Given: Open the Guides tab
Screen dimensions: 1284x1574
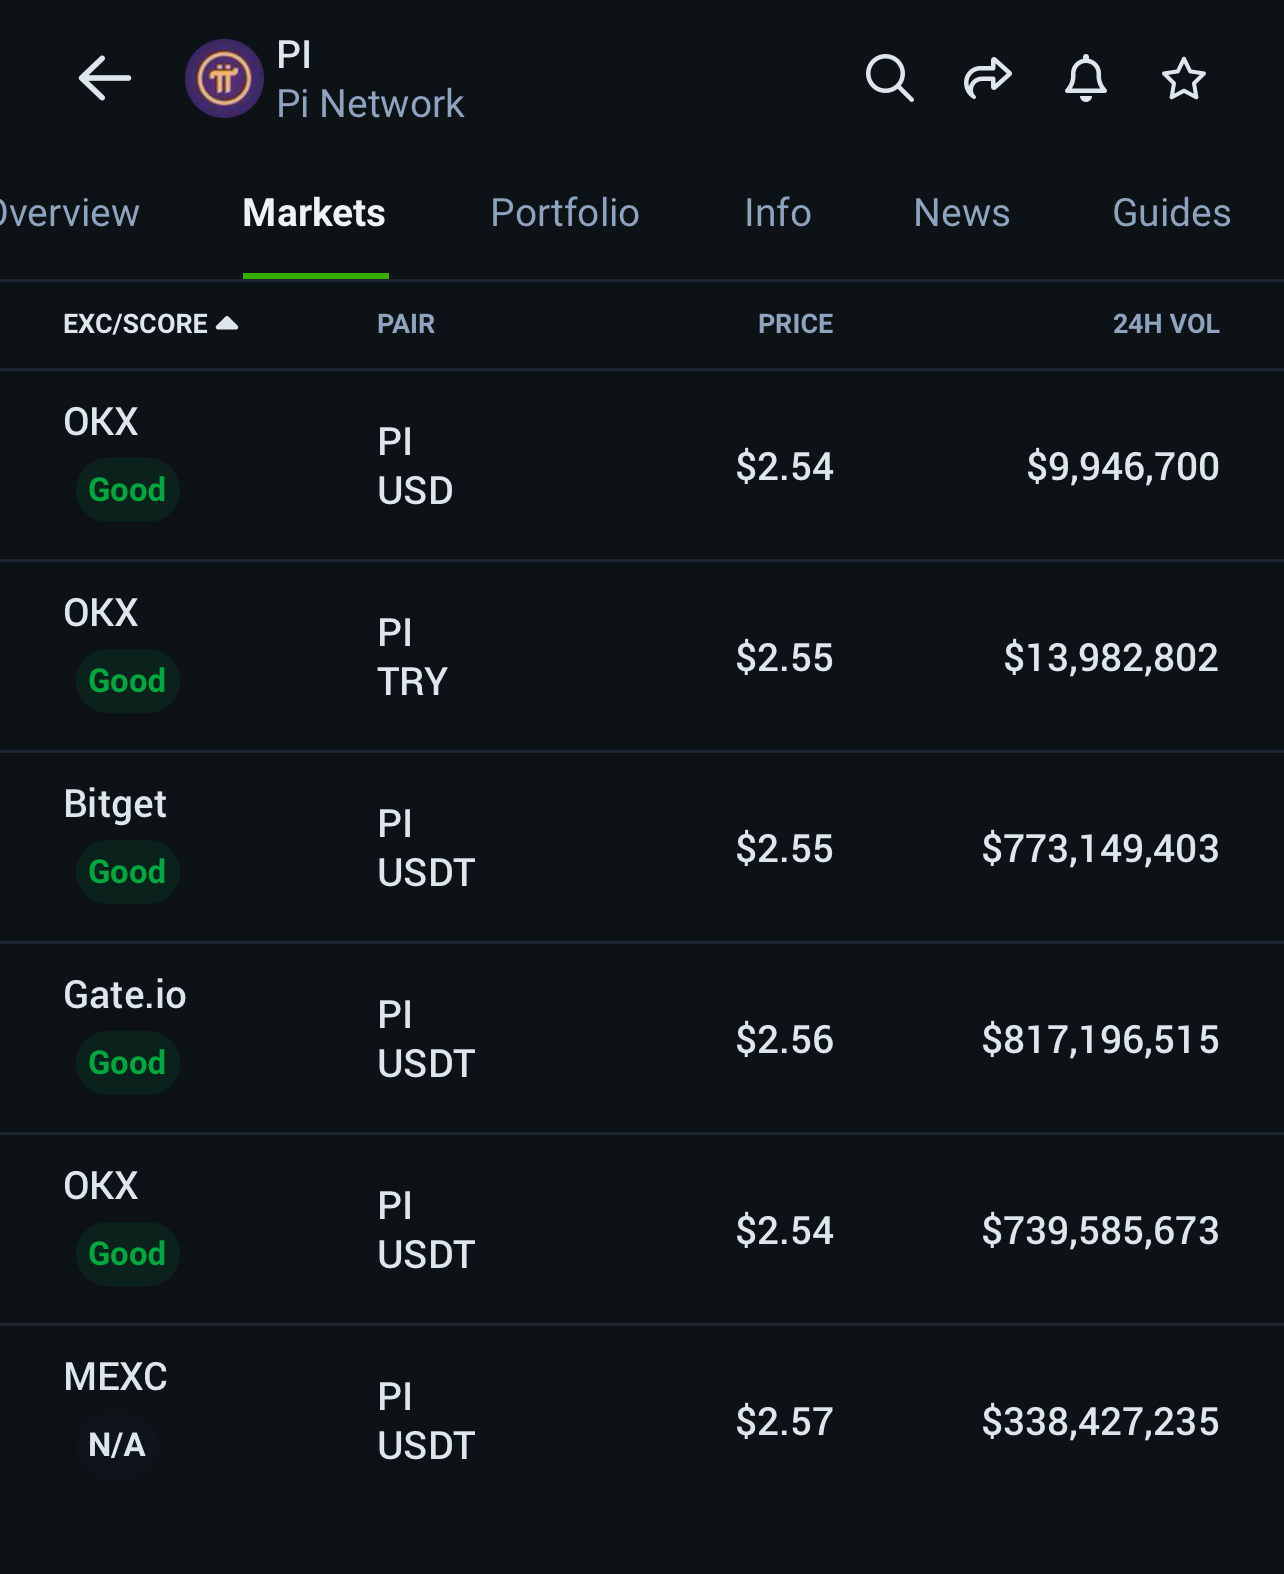Looking at the screenshot, I should click(1172, 213).
